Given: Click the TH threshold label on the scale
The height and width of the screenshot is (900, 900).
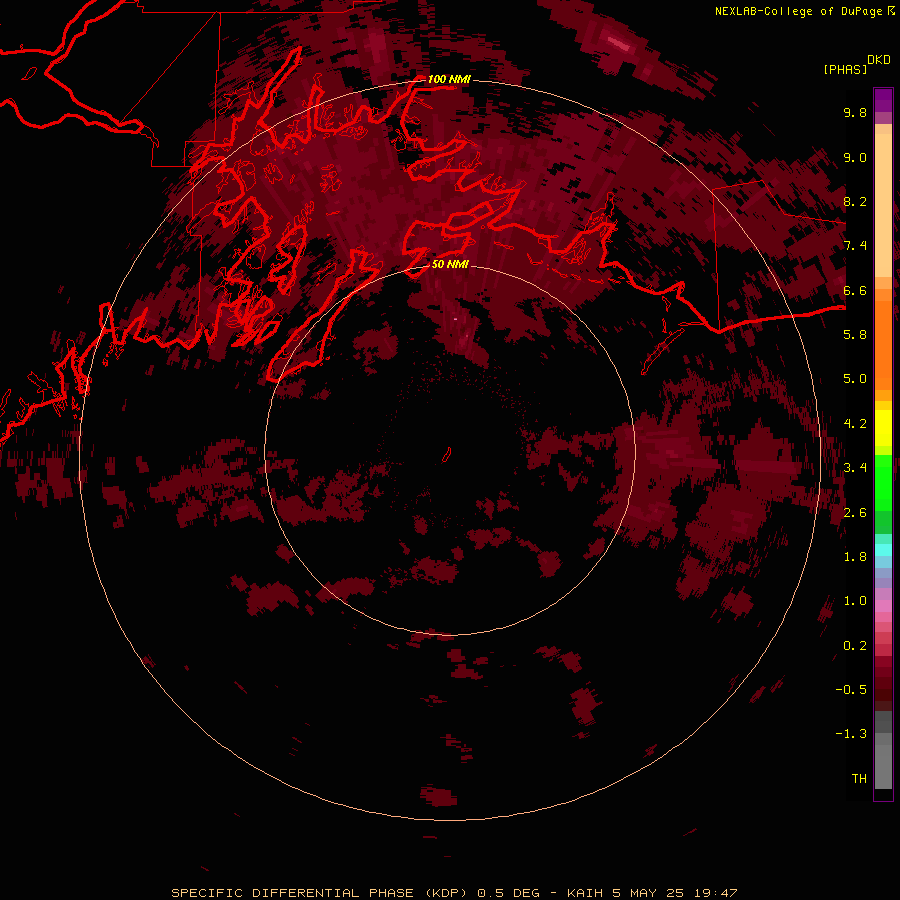Looking at the screenshot, I should coord(859,778).
